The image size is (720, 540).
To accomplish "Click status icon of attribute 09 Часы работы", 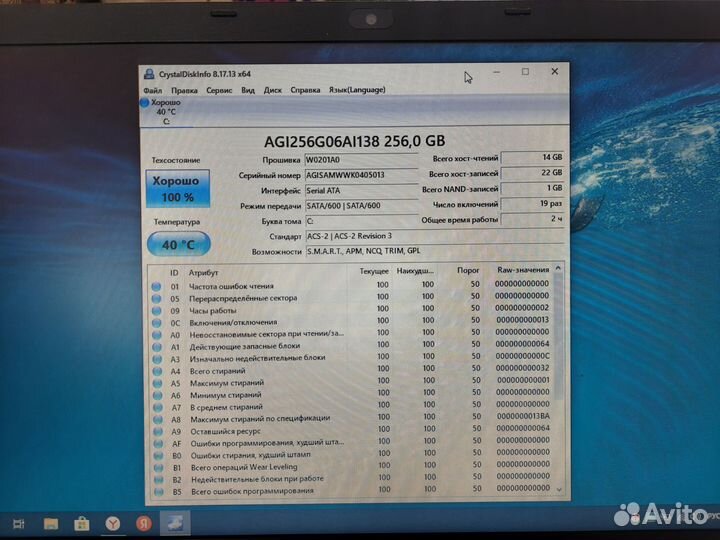I will pos(157,311).
